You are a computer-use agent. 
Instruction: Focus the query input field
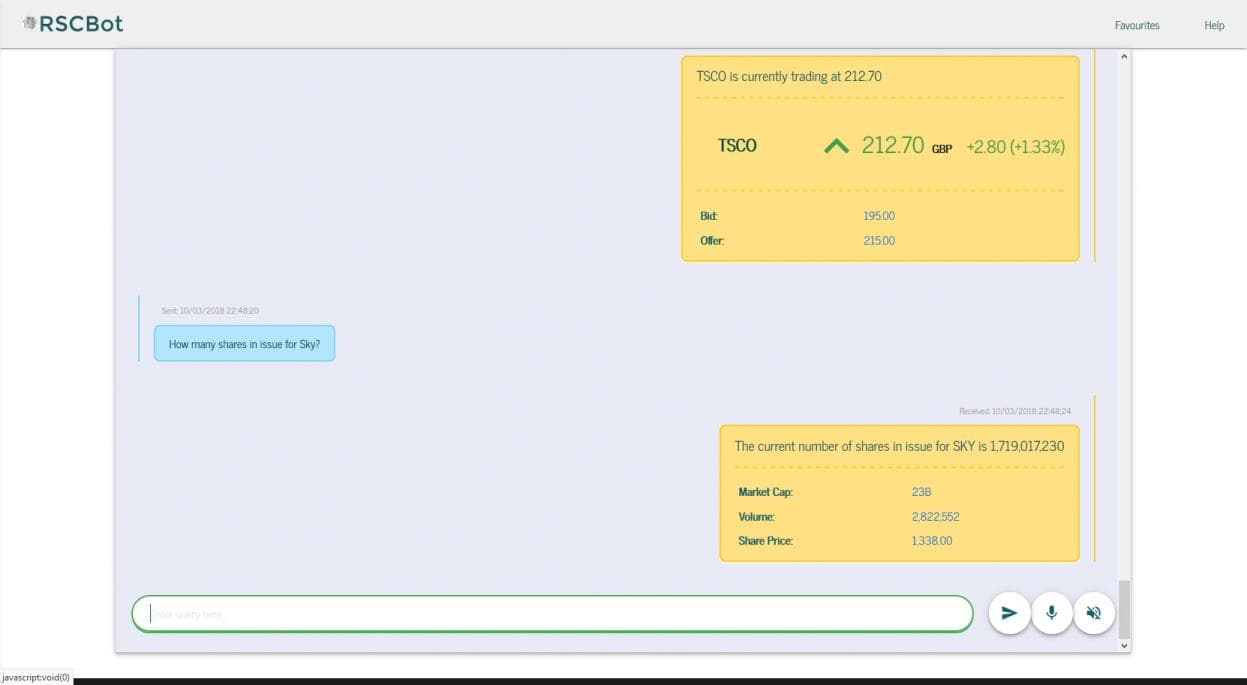(552, 614)
